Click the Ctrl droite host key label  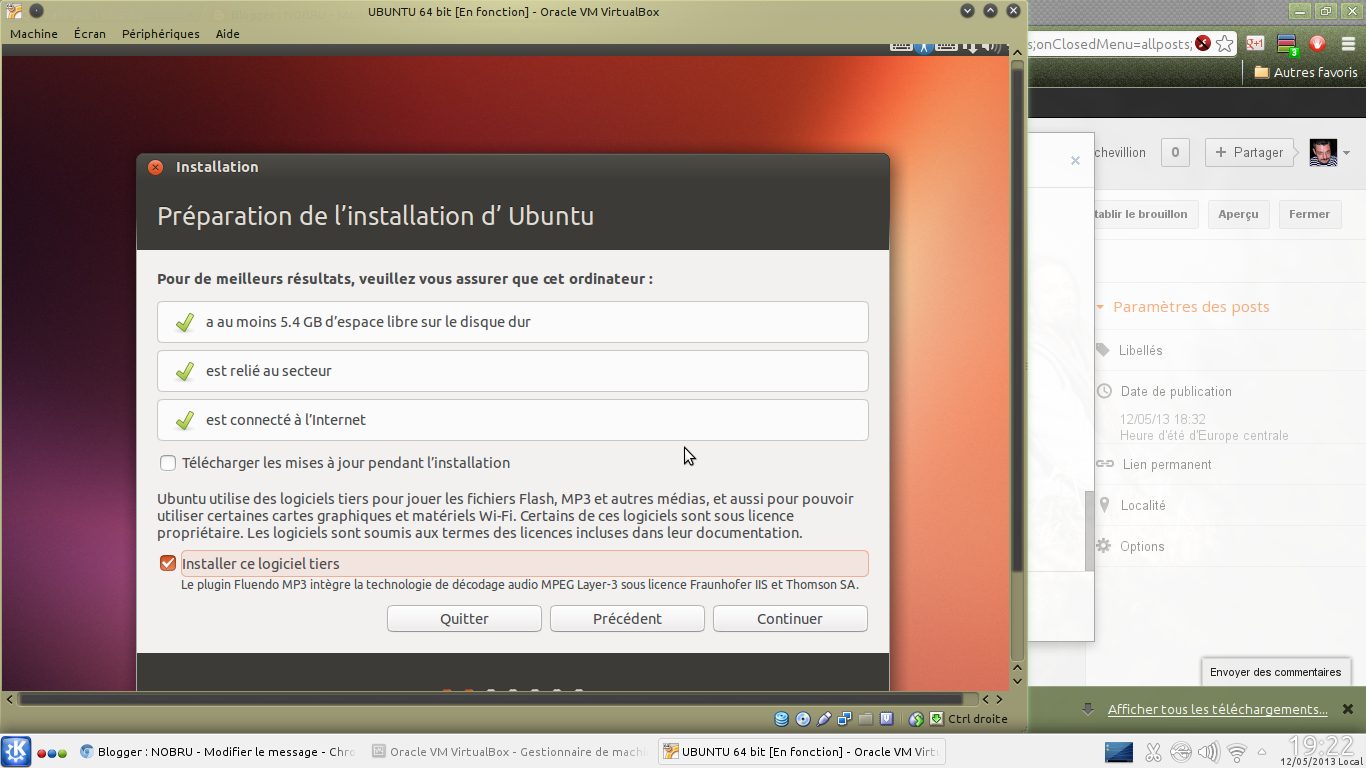(x=978, y=719)
